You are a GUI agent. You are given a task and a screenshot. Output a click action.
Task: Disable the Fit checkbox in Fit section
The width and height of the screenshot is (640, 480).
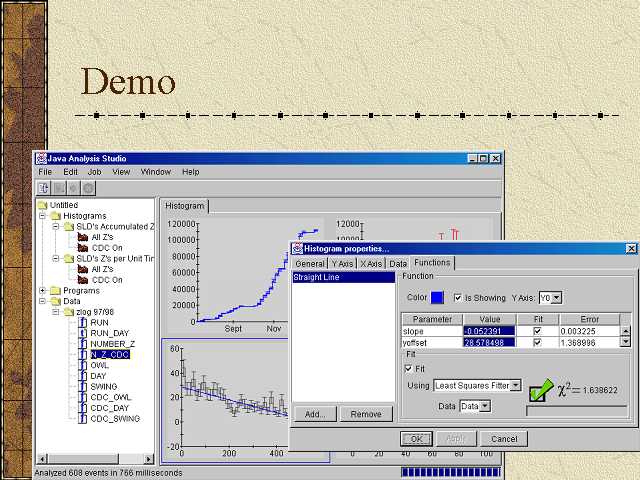coord(408,368)
